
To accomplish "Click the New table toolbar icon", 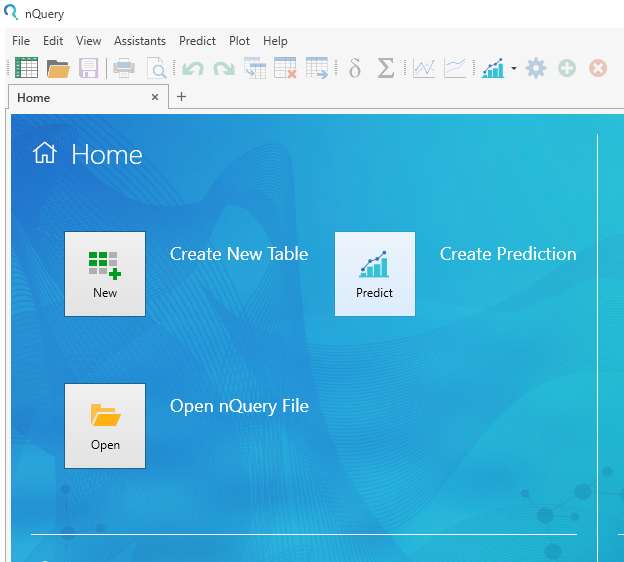I will pyautogui.click(x=26, y=68).
